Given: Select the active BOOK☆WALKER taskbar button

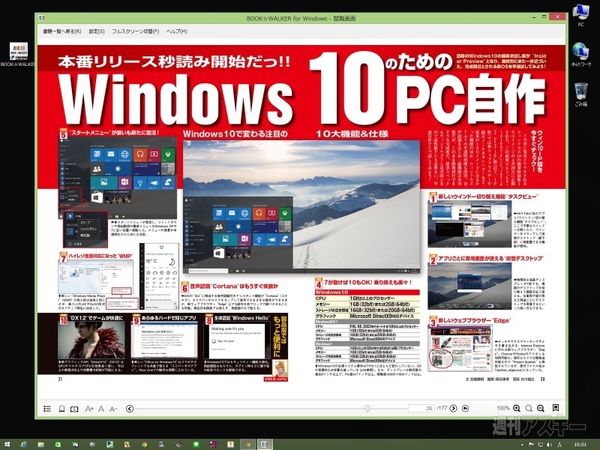Looking at the screenshot, I should point(264,444).
